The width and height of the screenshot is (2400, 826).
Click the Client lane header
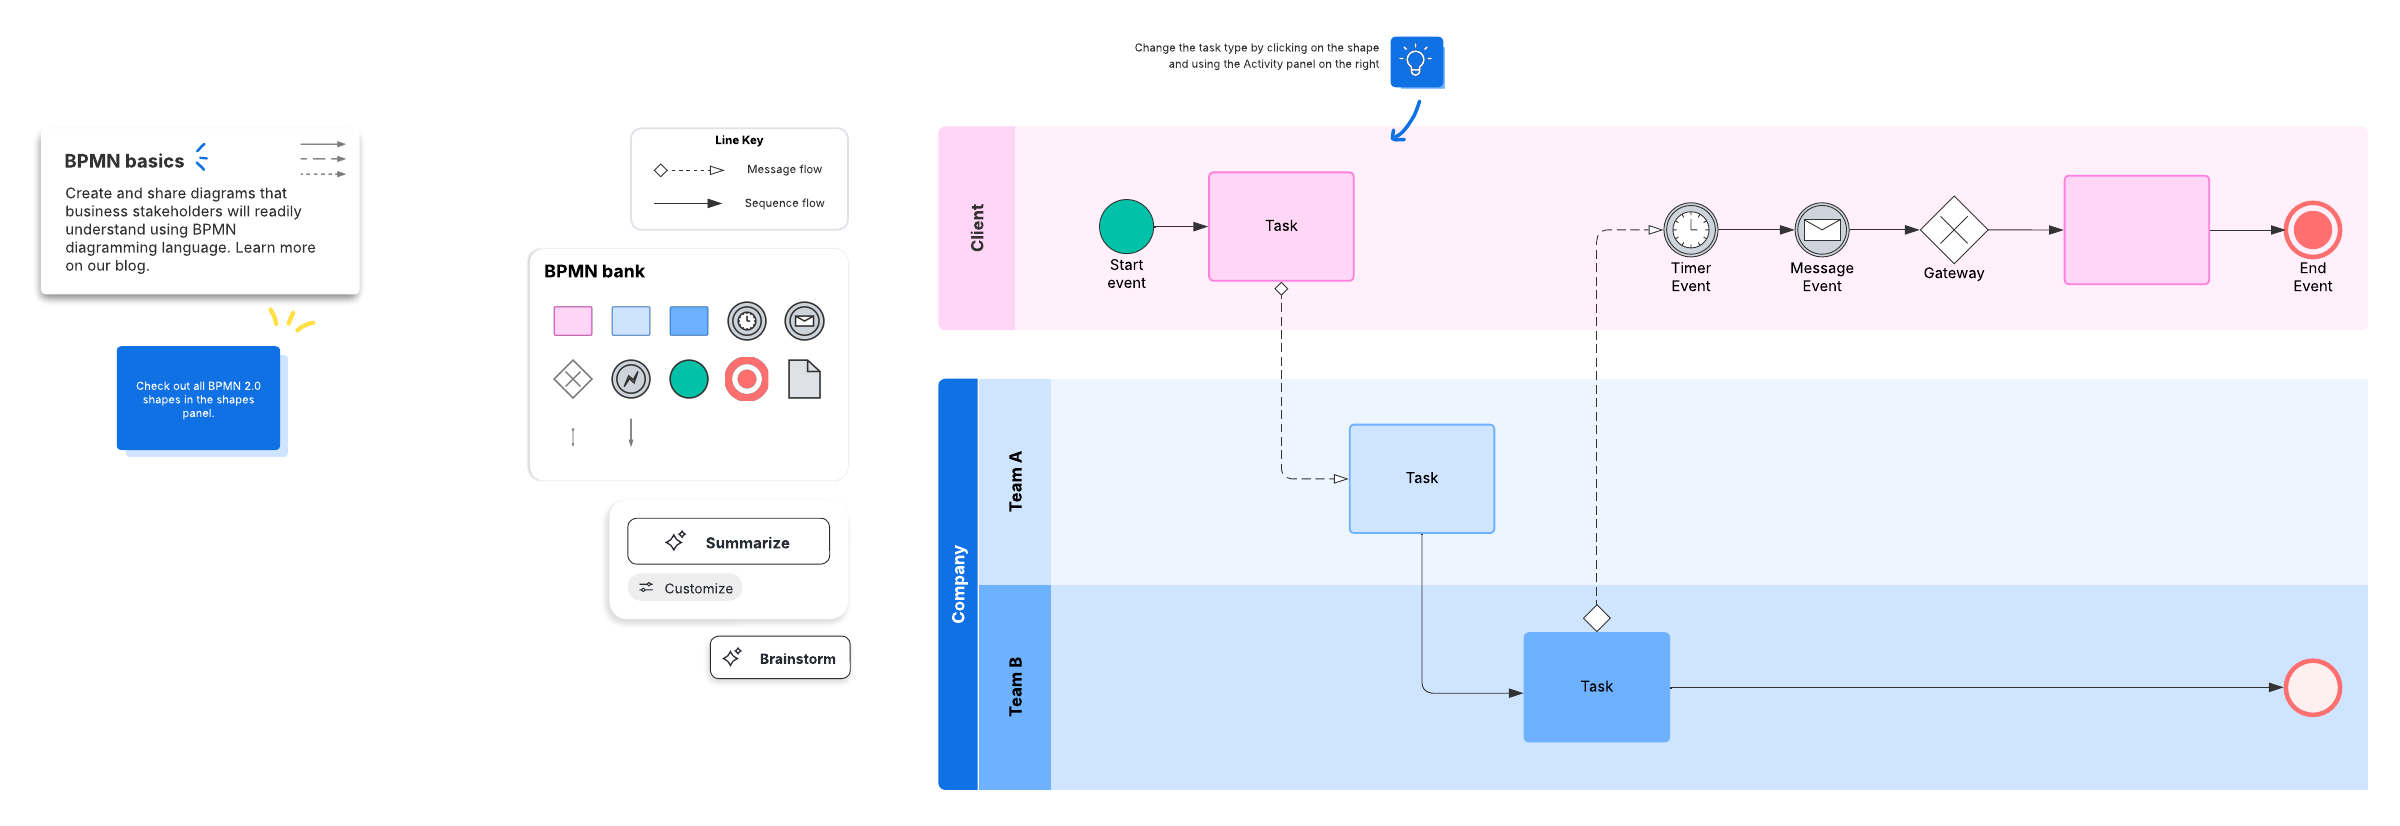point(977,228)
